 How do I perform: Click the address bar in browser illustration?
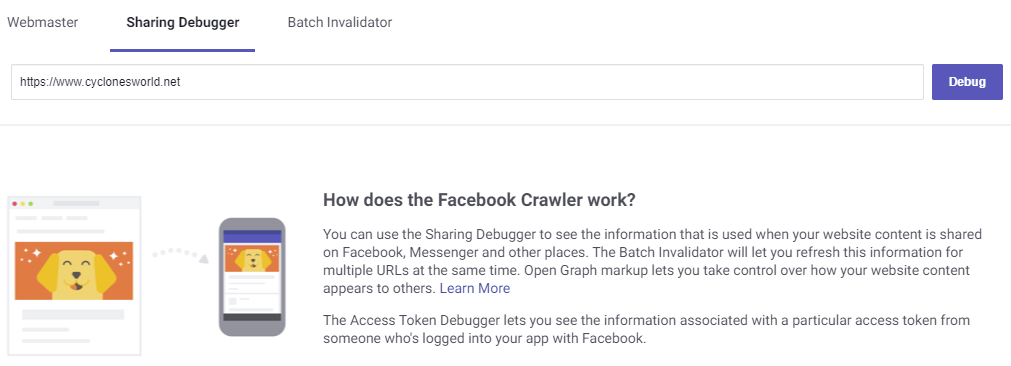(x=76, y=203)
